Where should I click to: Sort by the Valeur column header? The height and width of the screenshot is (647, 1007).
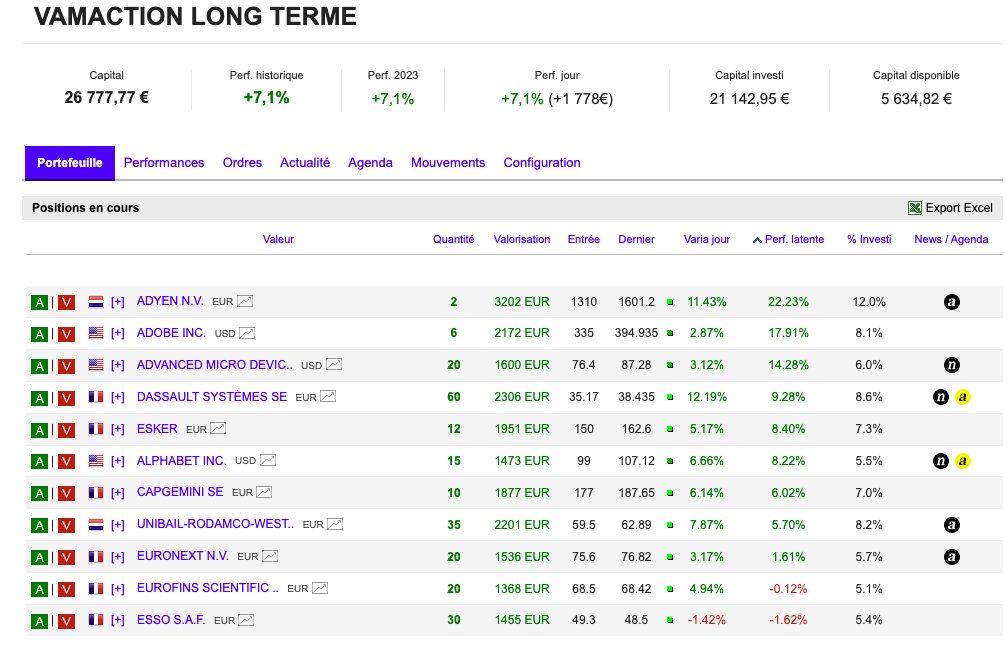[278, 239]
